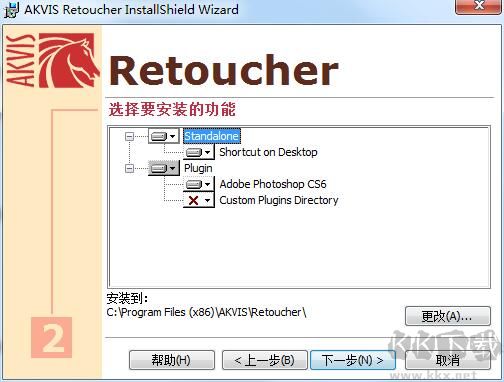Click the red X icon for Custom Plugins Directory
This screenshot has width=504, height=382.
click(x=193, y=200)
